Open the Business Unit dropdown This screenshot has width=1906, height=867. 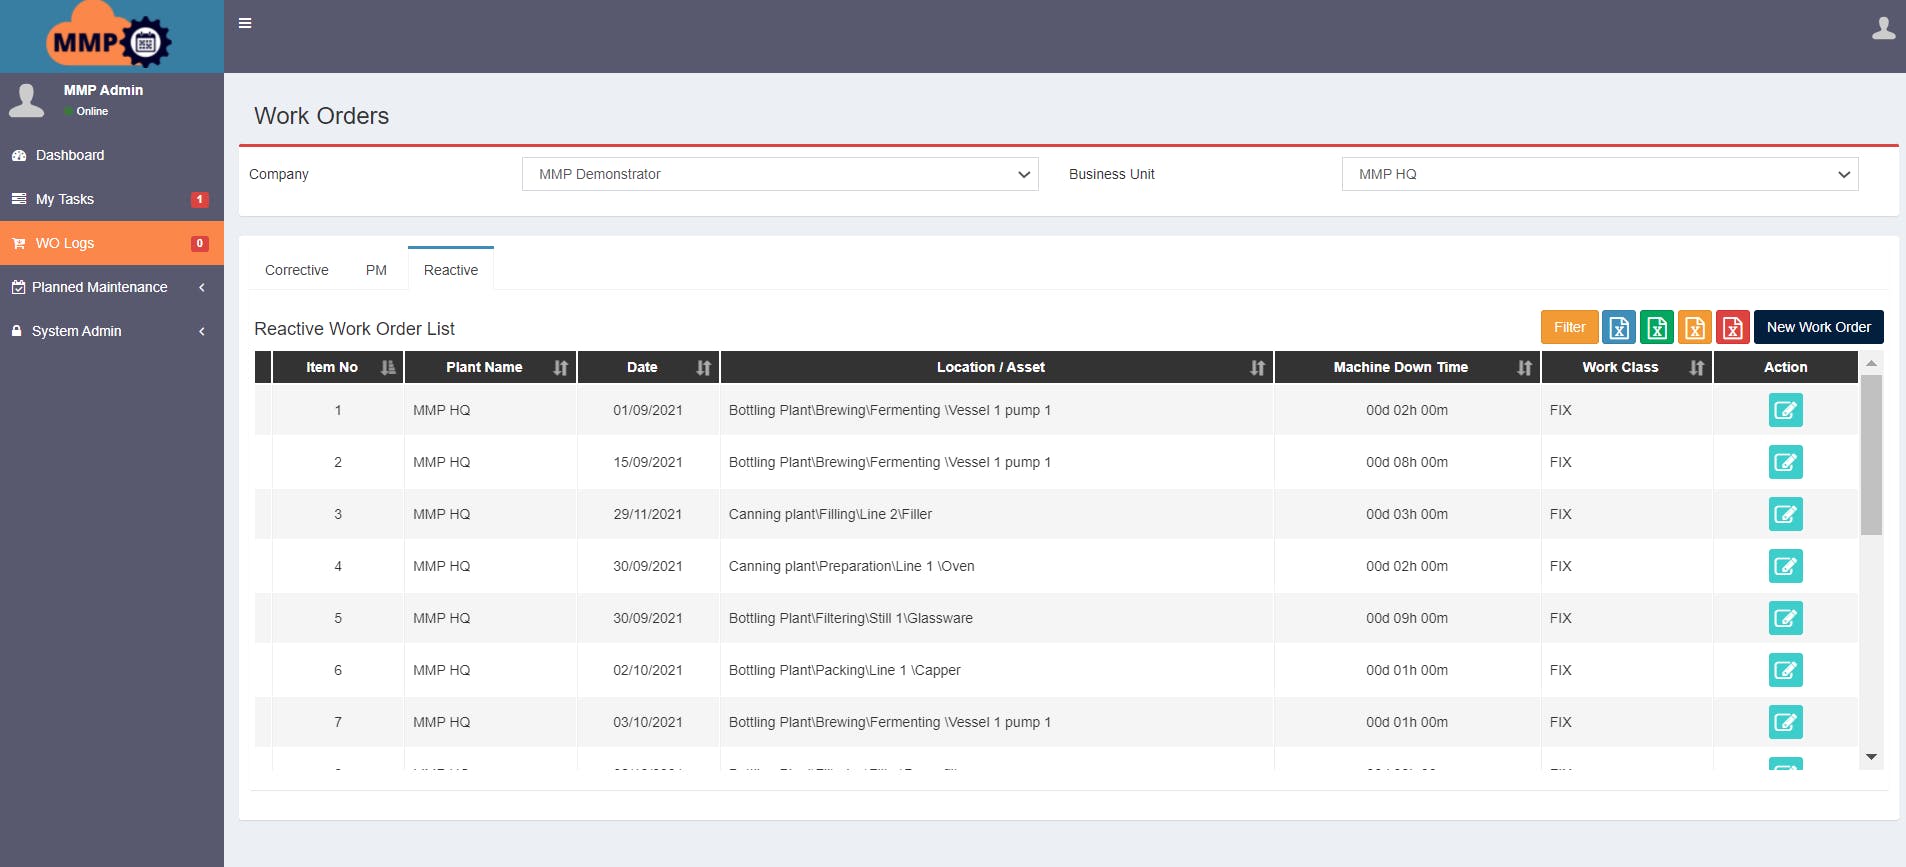point(1600,174)
